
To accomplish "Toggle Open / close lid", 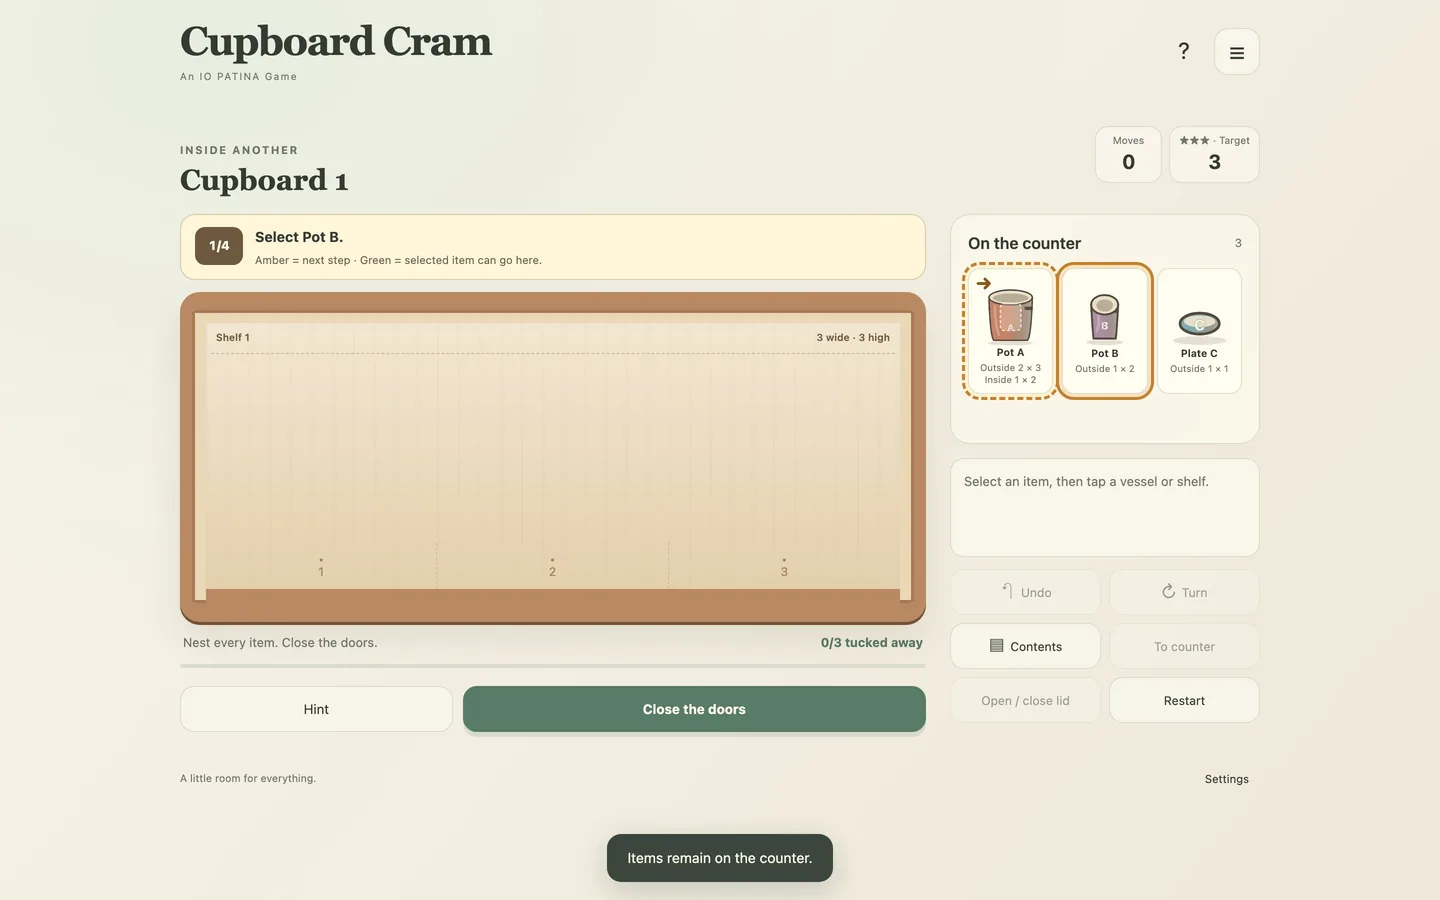I will click(1025, 700).
